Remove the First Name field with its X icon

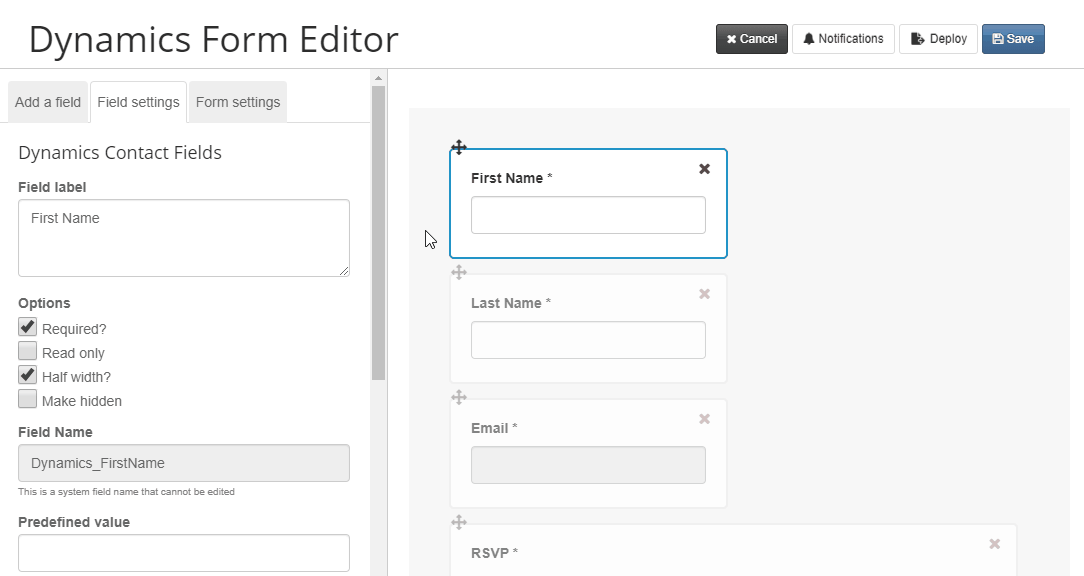point(704,169)
